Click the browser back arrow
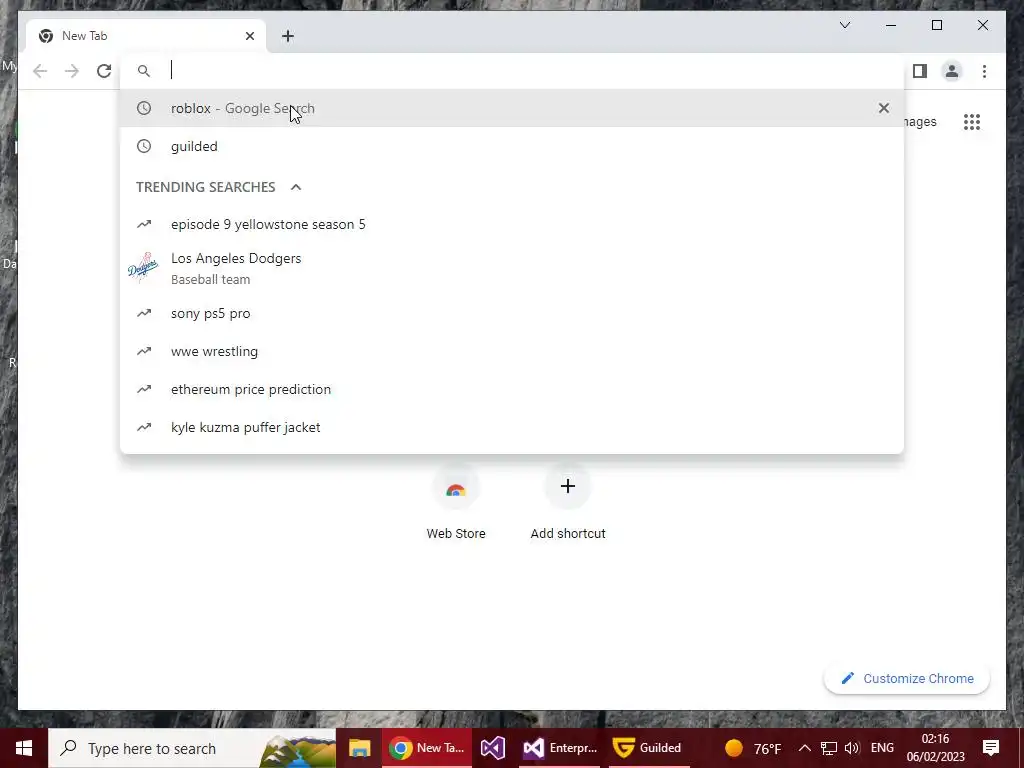 [40, 71]
